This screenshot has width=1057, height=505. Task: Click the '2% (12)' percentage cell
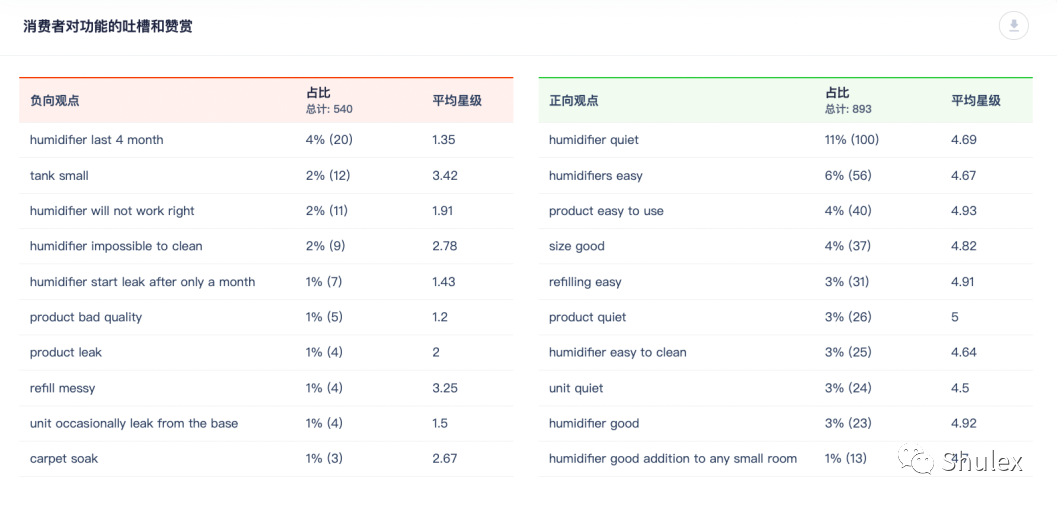pyautogui.click(x=328, y=176)
